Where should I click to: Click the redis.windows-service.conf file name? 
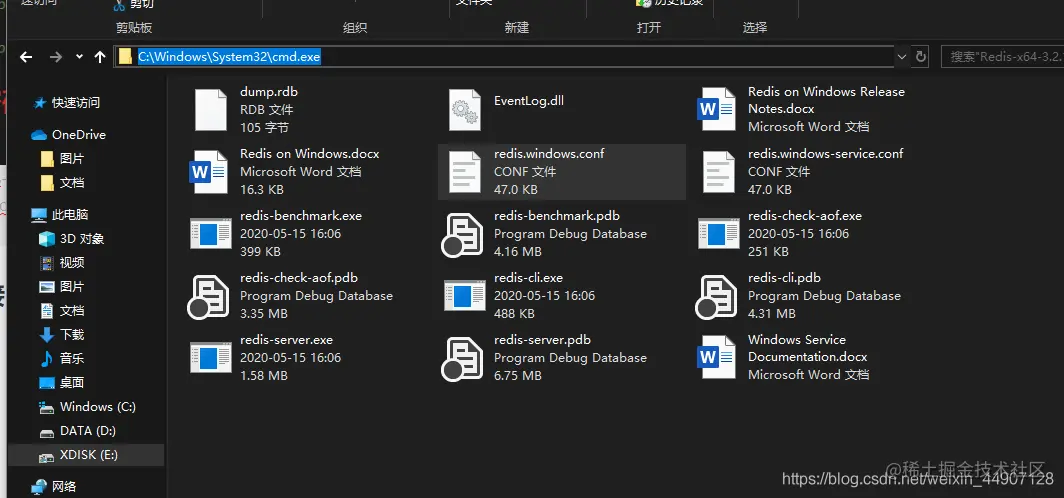tap(825, 153)
